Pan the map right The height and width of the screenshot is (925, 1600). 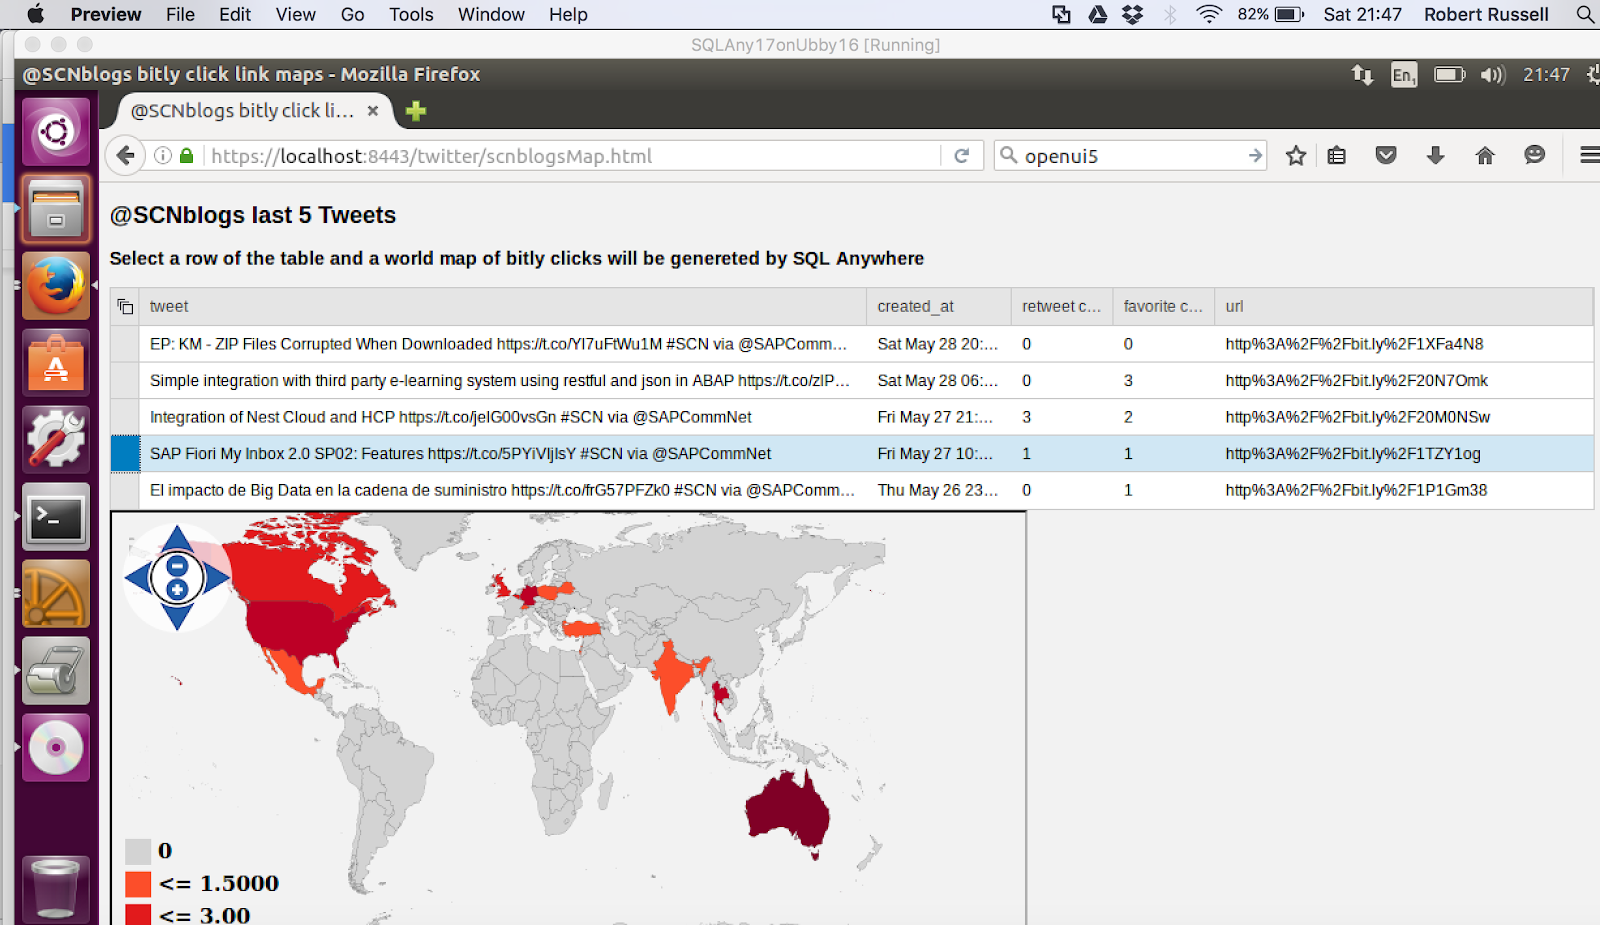217,578
